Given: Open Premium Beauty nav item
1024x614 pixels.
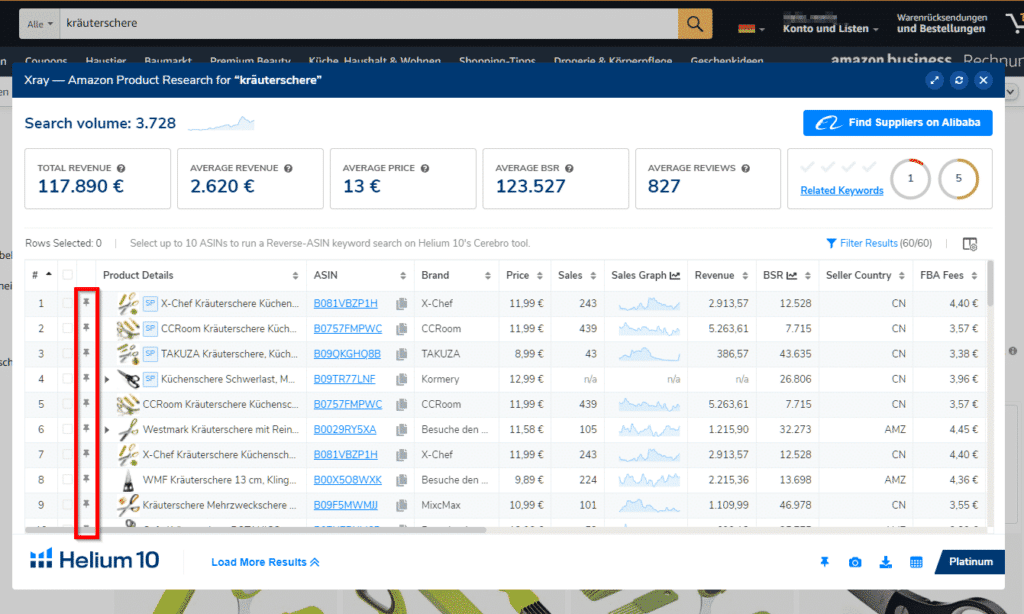Looking at the screenshot, I should coord(250,60).
